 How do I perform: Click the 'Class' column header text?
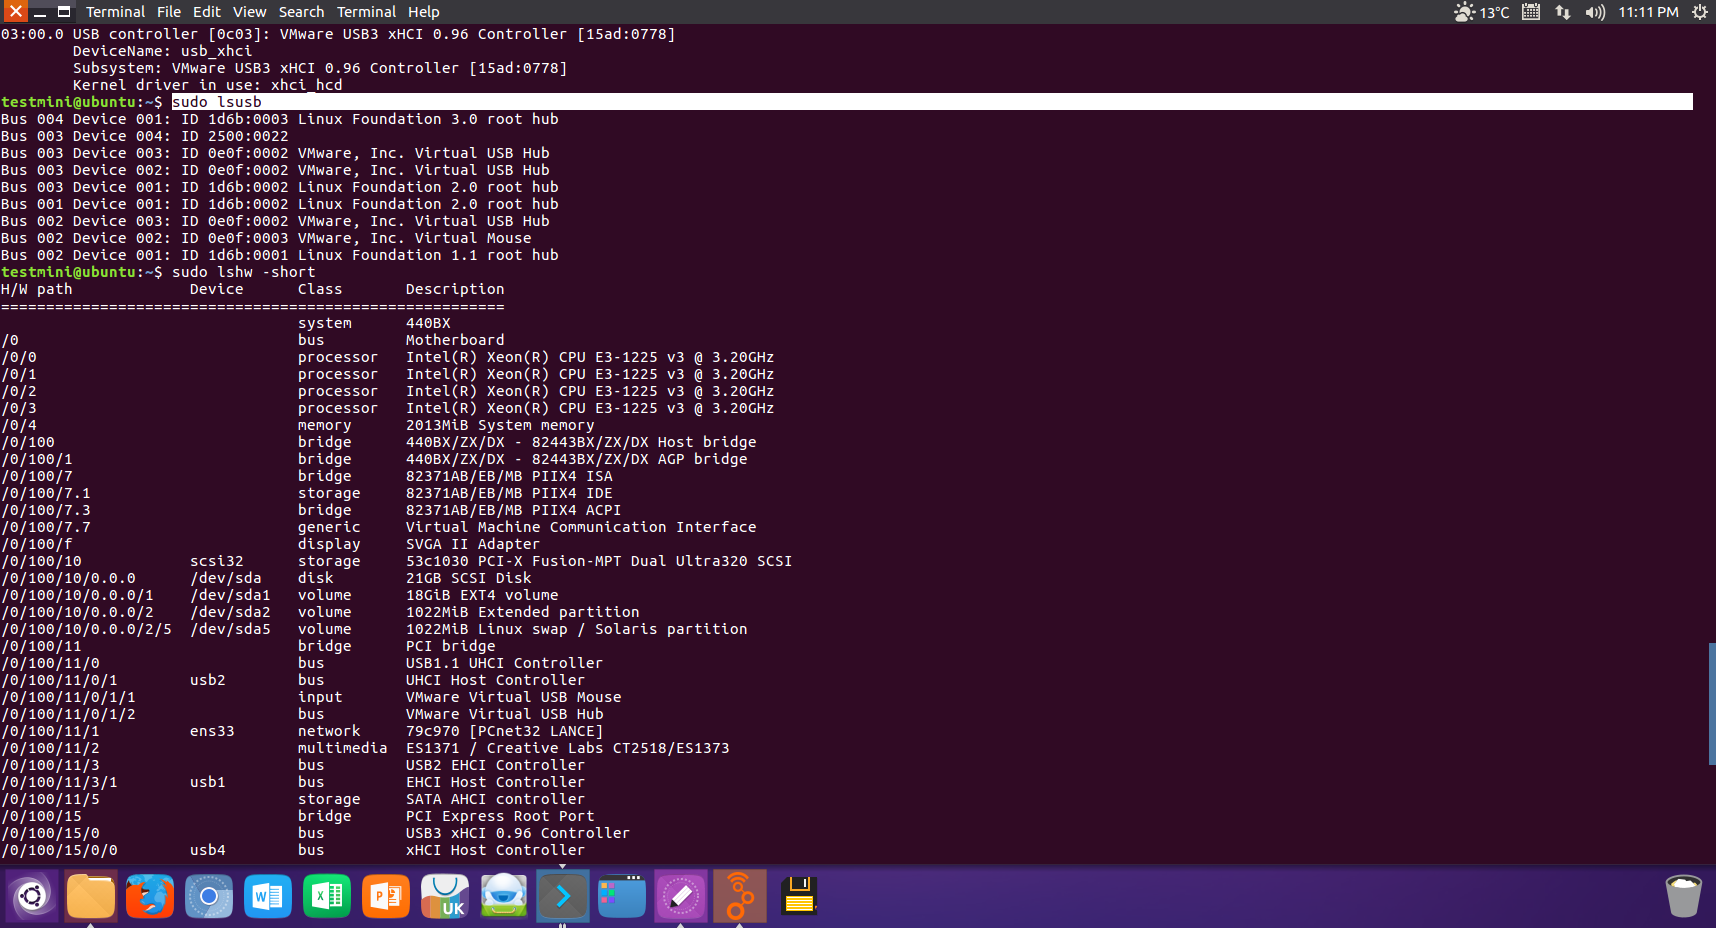pos(320,289)
